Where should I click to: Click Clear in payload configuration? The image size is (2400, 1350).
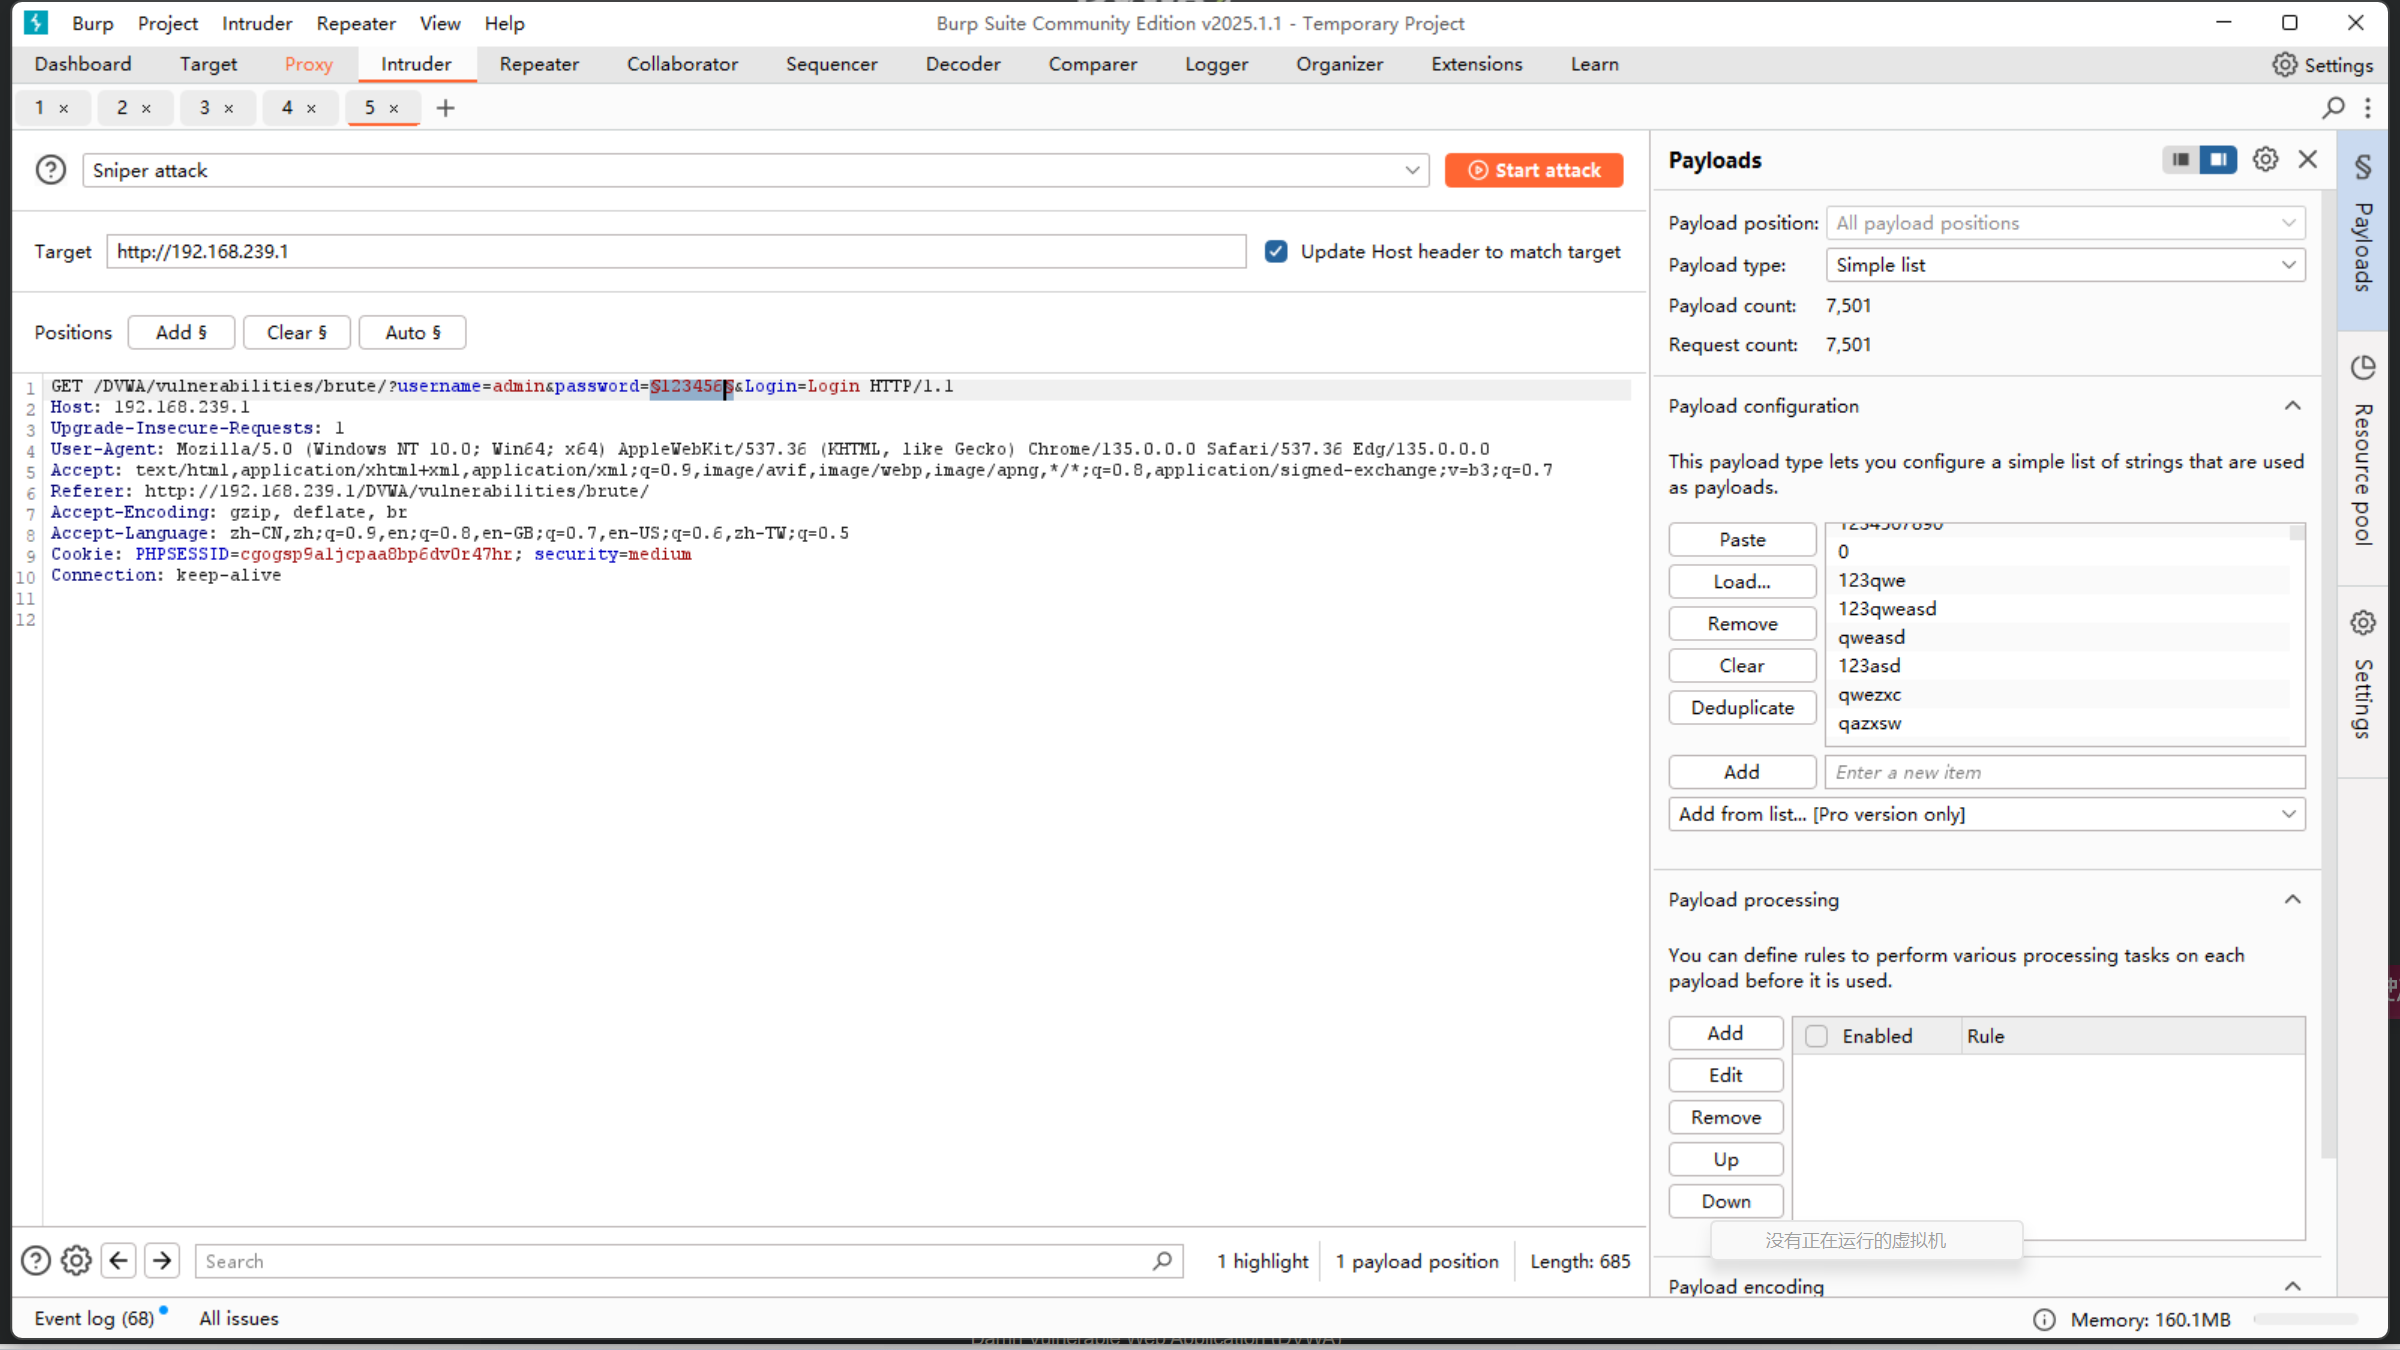pyautogui.click(x=1742, y=665)
